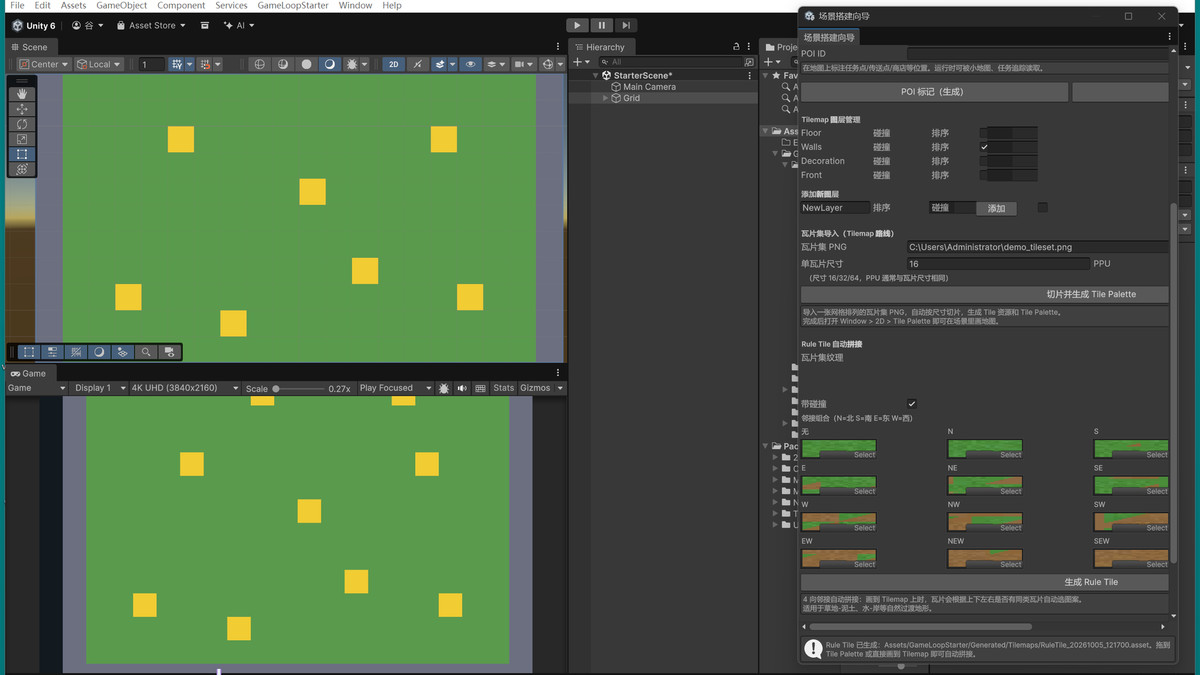Open the package cache icon beside Asset Store
The height and width of the screenshot is (675, 1200).
click(x=205, y=25)
